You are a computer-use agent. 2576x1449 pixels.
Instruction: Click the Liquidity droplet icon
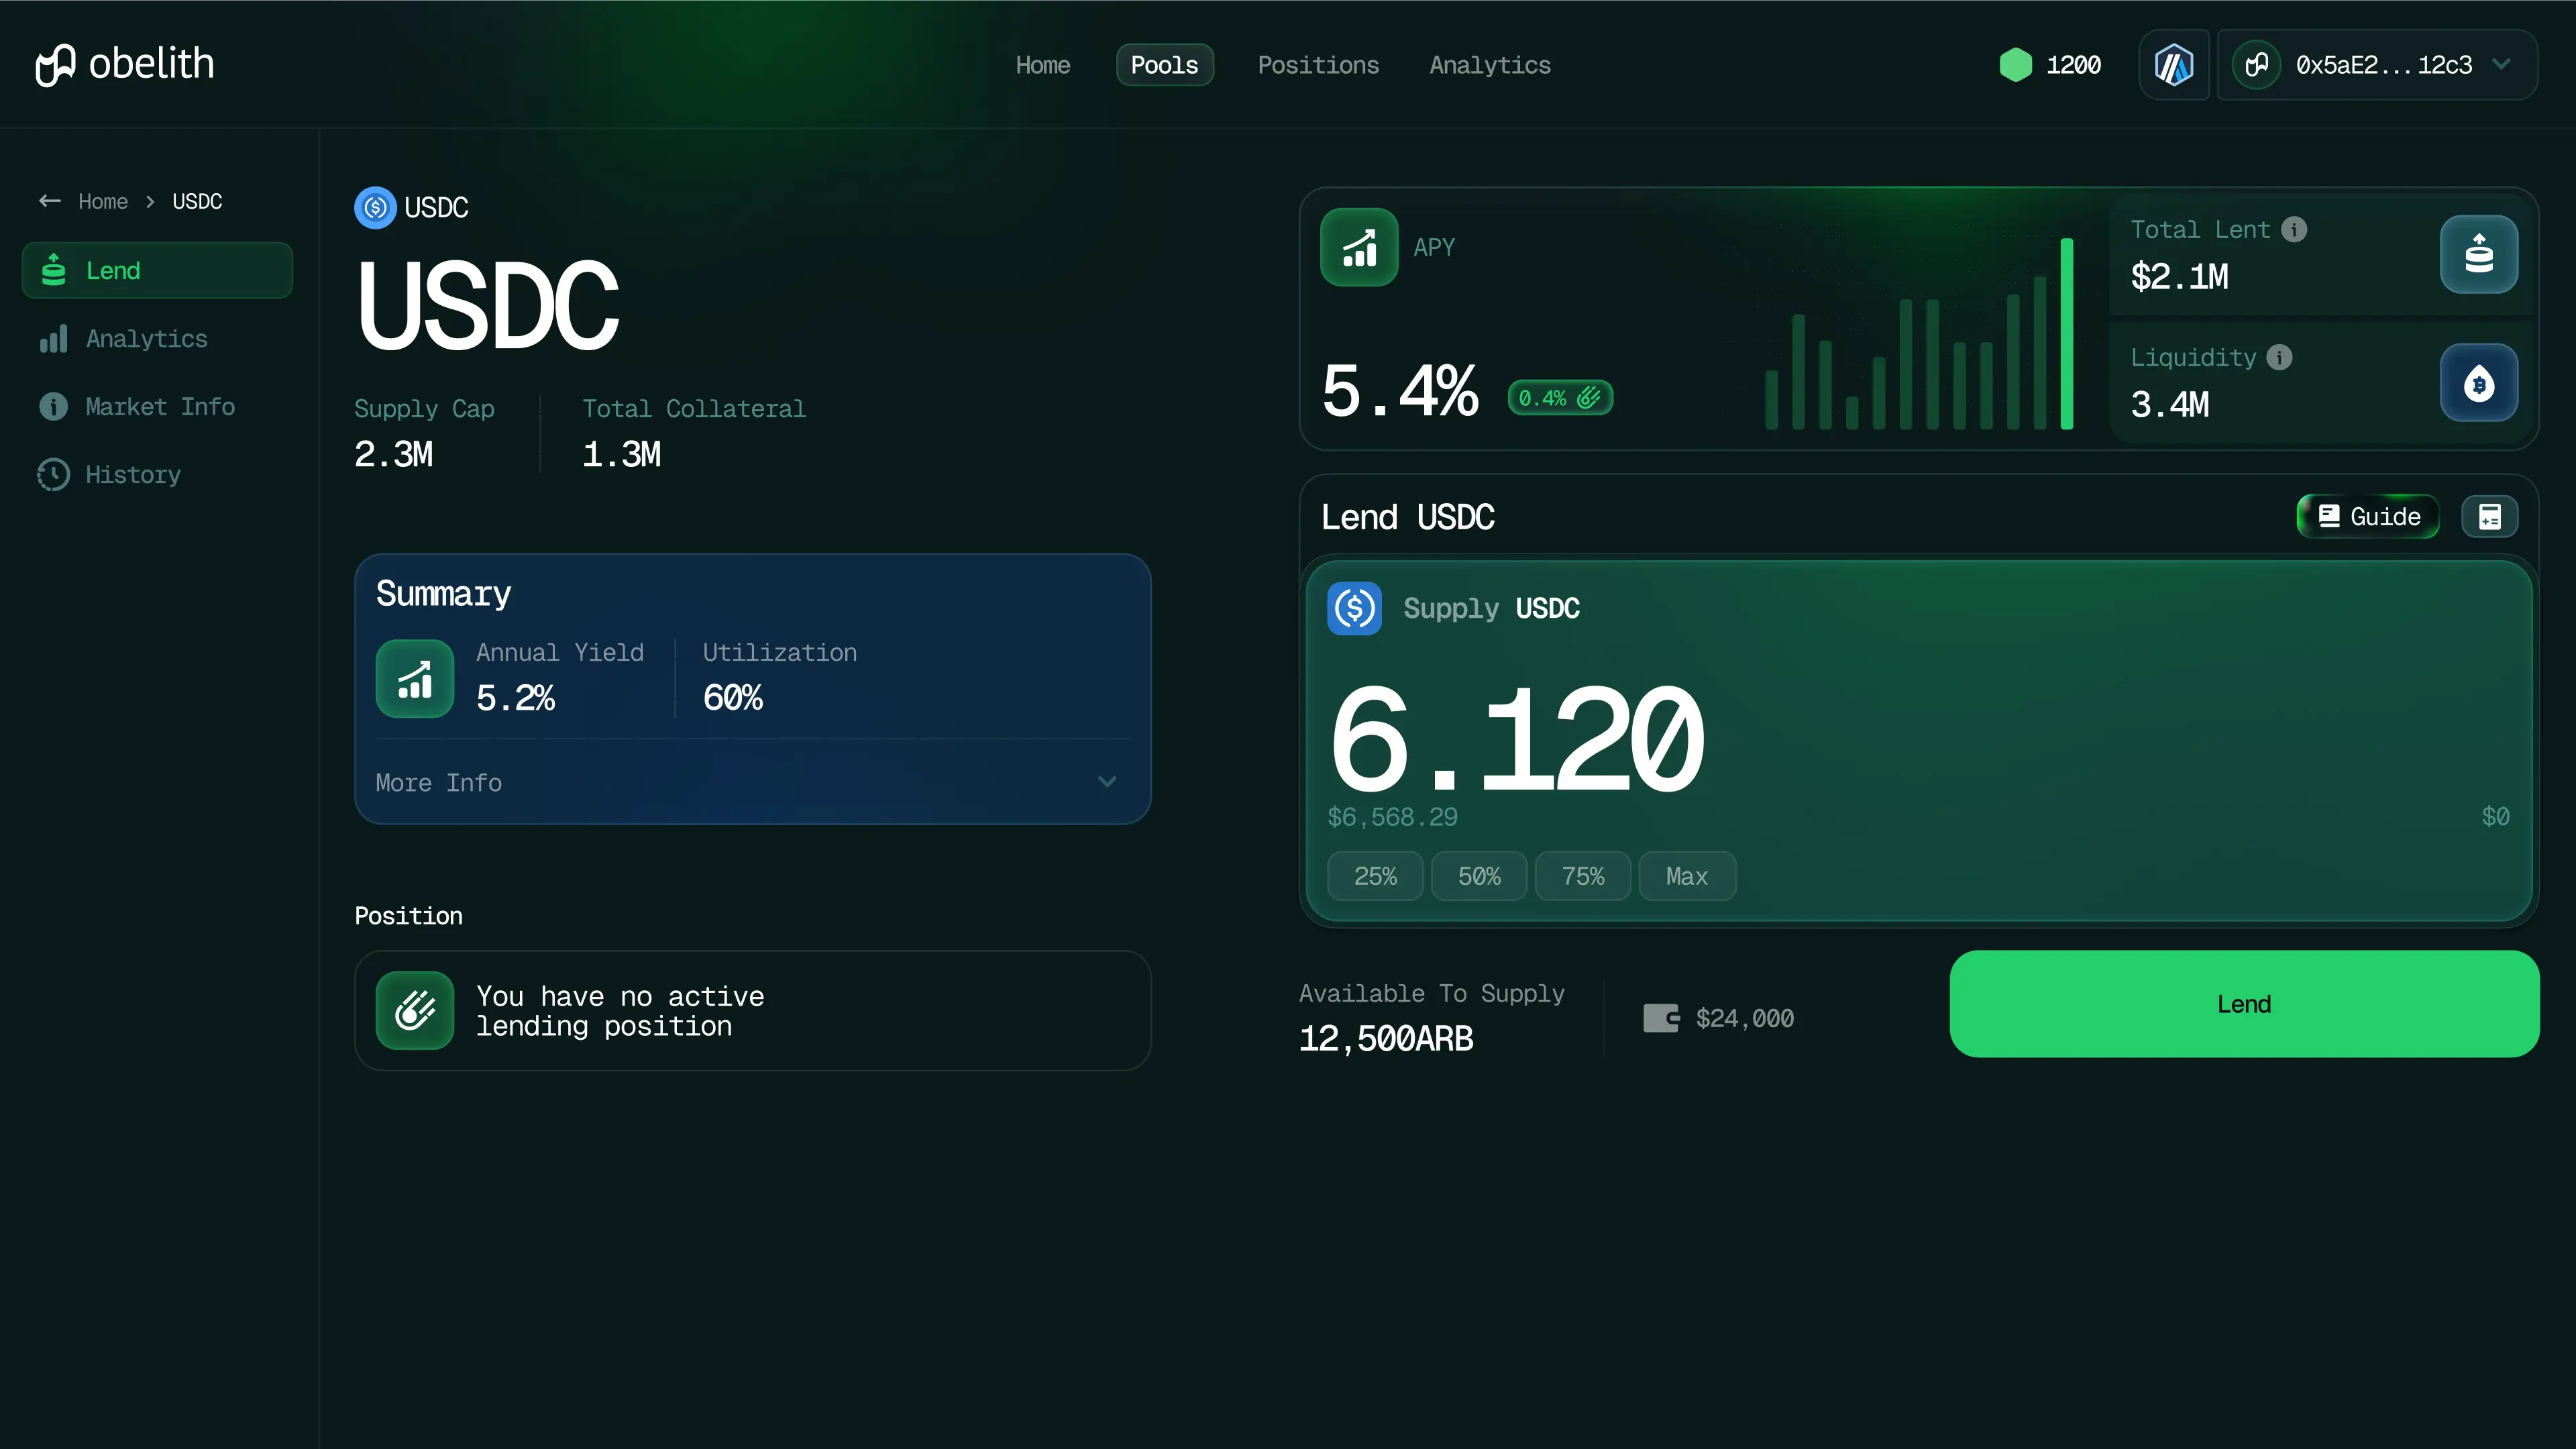2478,383
